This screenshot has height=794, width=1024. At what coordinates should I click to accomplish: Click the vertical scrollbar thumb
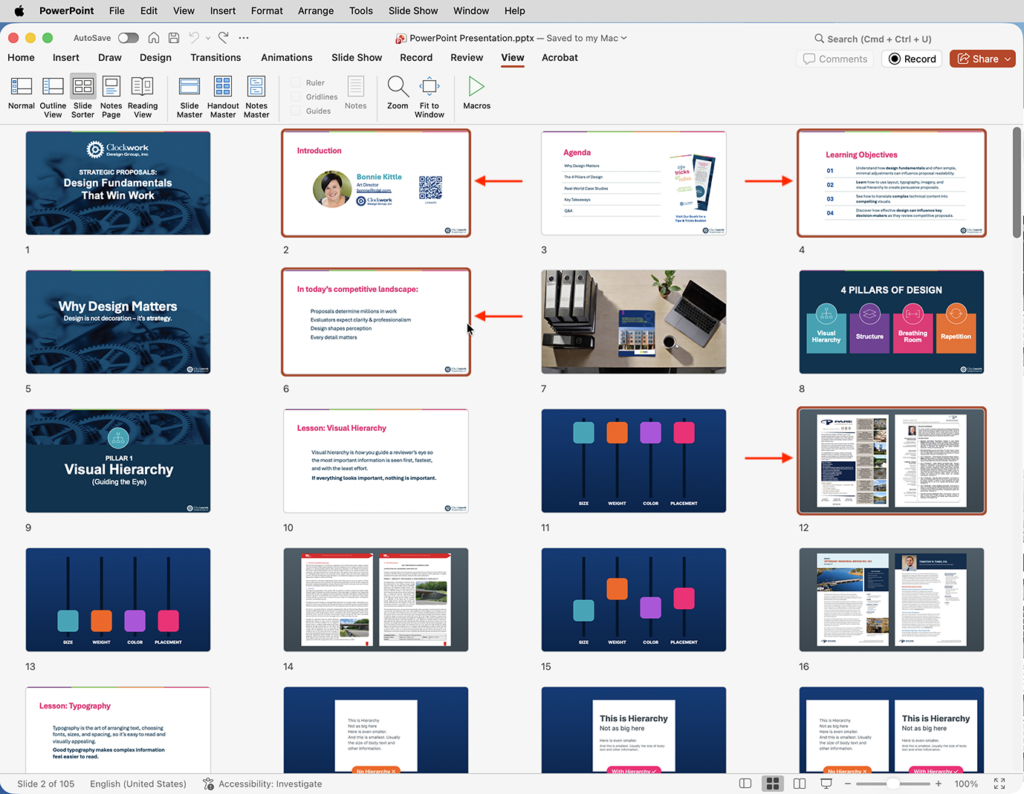(x=1017, y=182)
